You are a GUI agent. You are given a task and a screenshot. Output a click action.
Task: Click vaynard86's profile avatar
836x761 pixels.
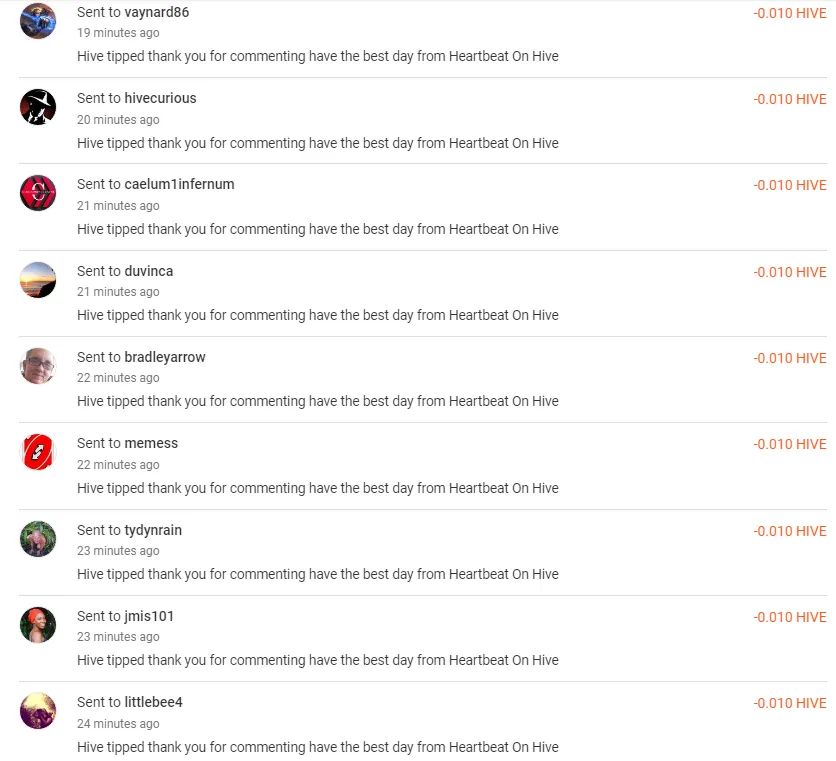38,21
